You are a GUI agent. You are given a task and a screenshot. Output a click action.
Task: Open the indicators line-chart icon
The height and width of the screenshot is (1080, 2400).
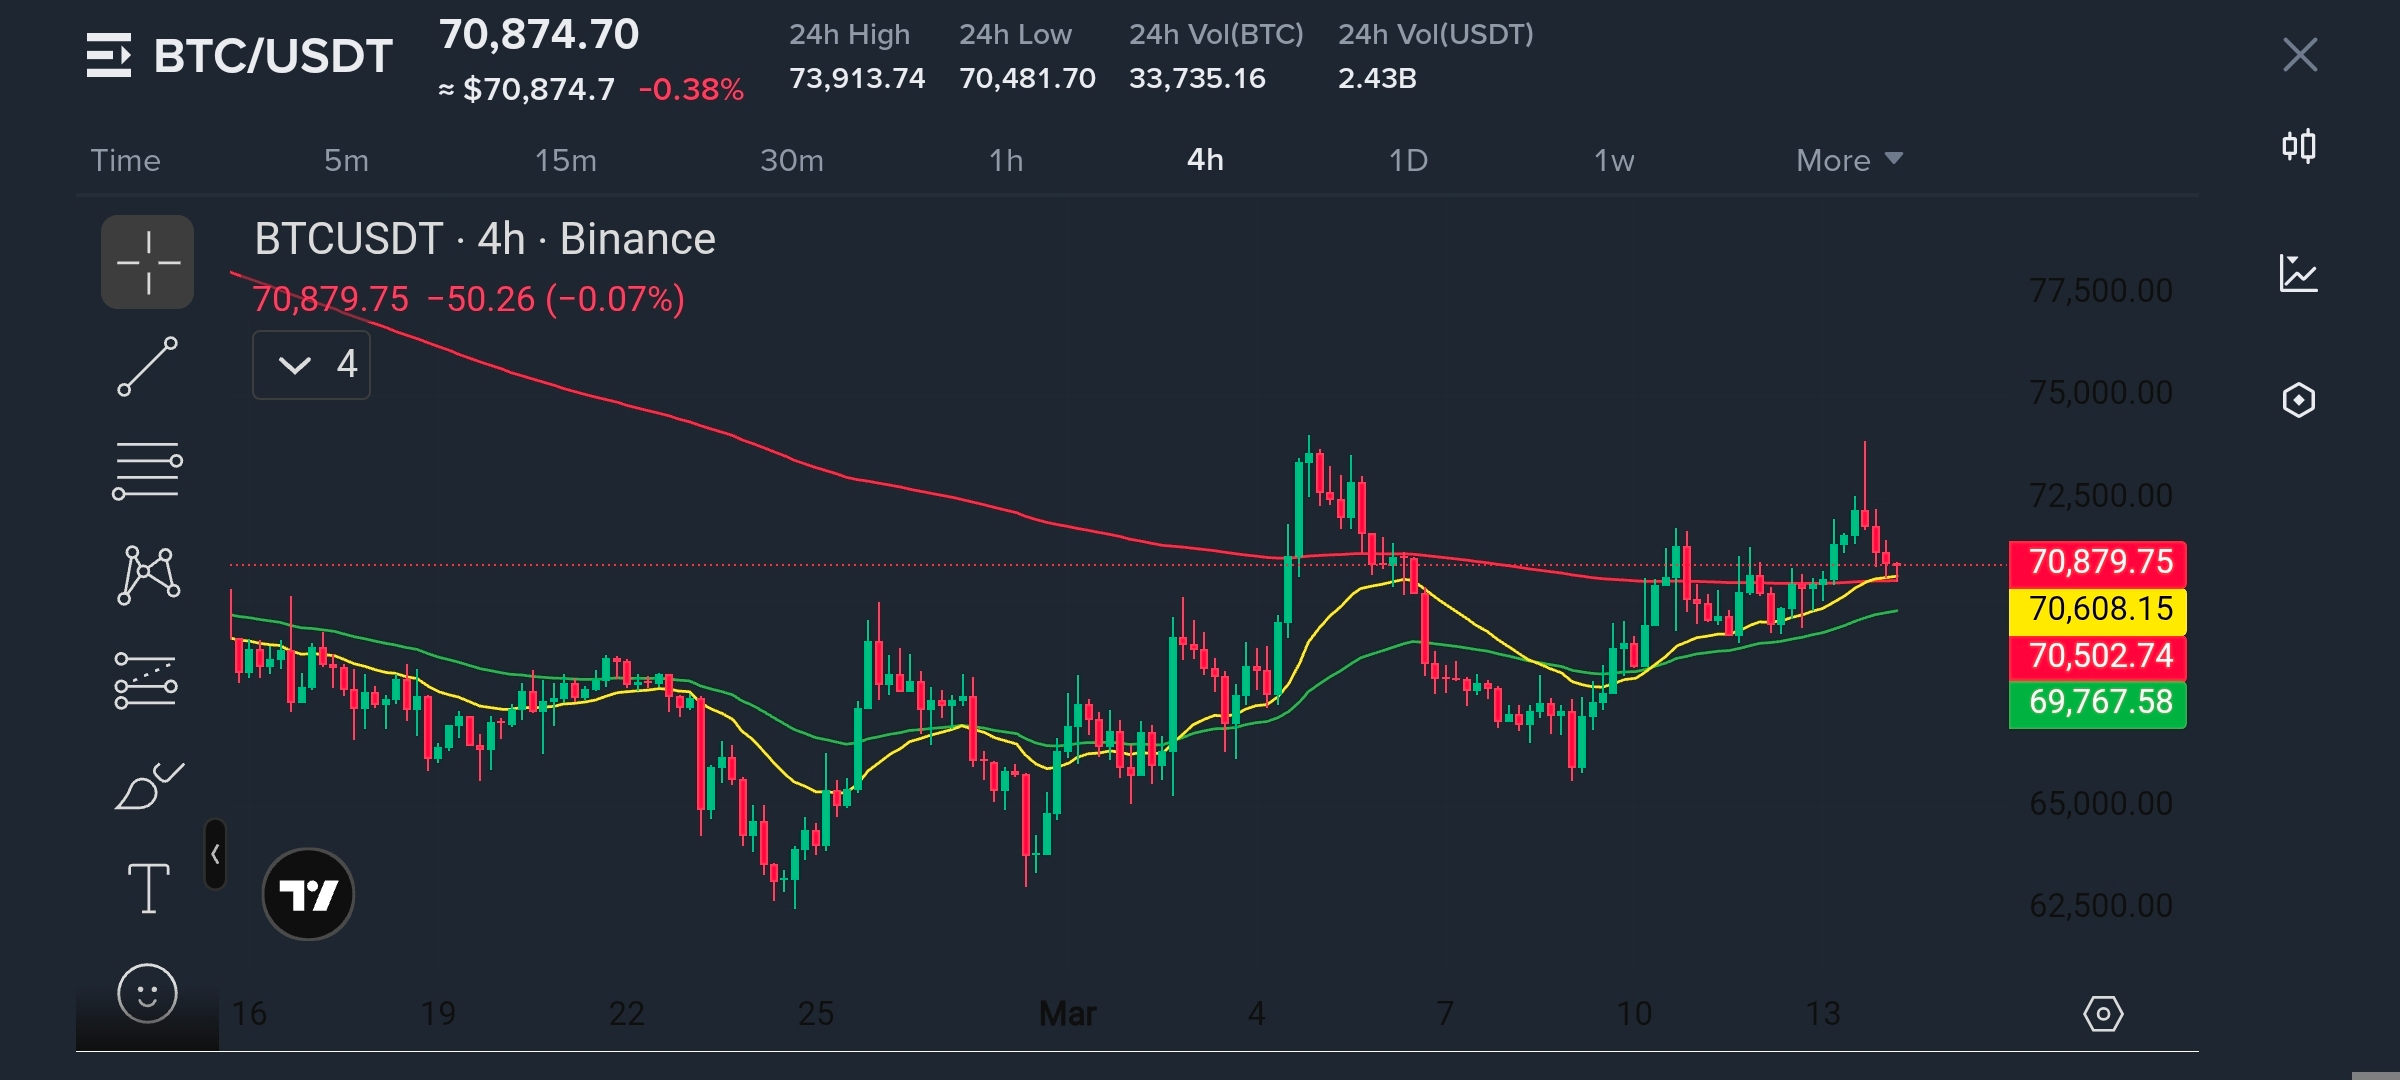pyautogui.click(x=2298, y=273)
